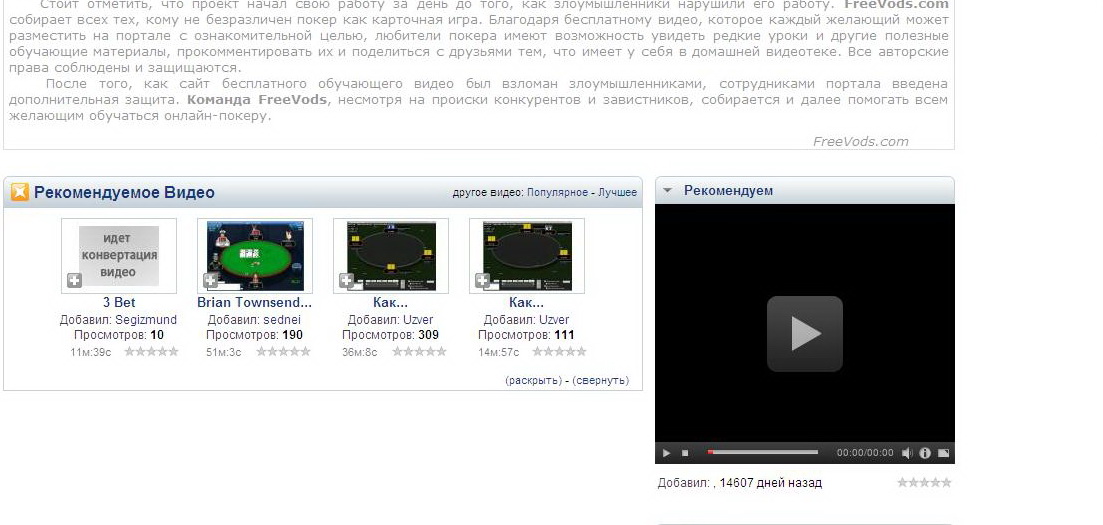Click the '14607 дней назад' text

770,483
